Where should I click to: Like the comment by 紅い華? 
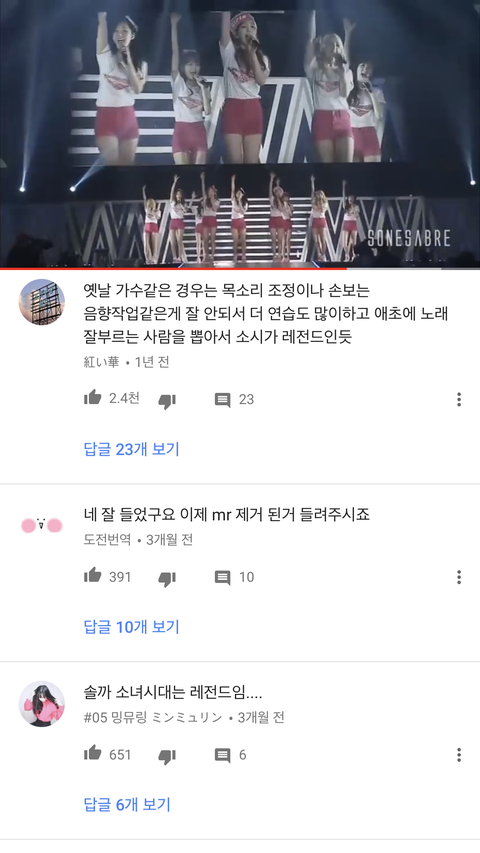(93, 398)
